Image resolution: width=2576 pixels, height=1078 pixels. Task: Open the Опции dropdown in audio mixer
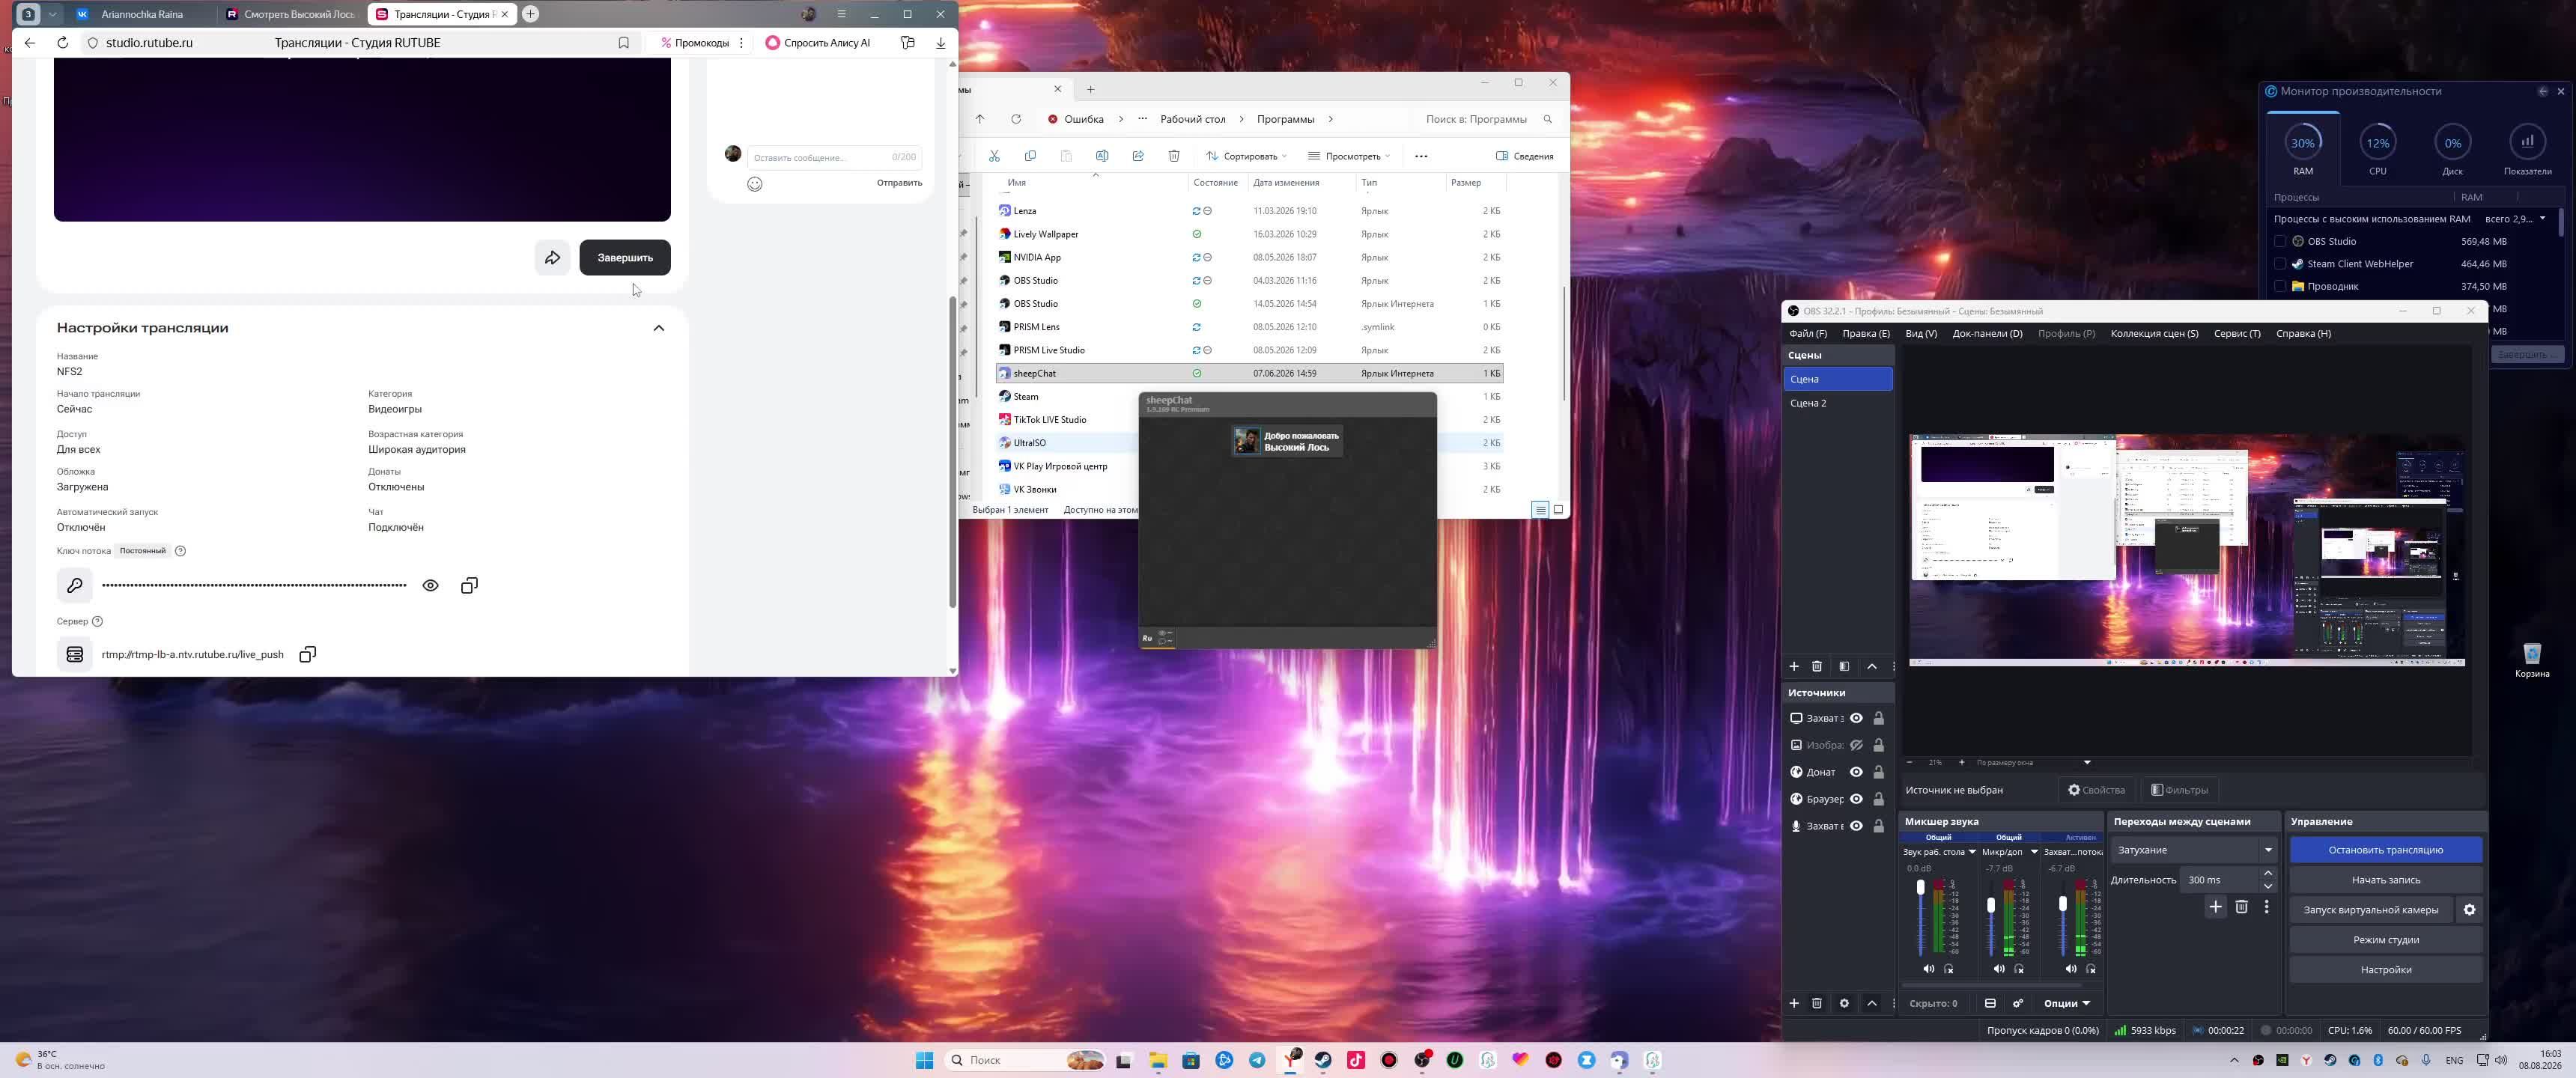(2067, 1003)
